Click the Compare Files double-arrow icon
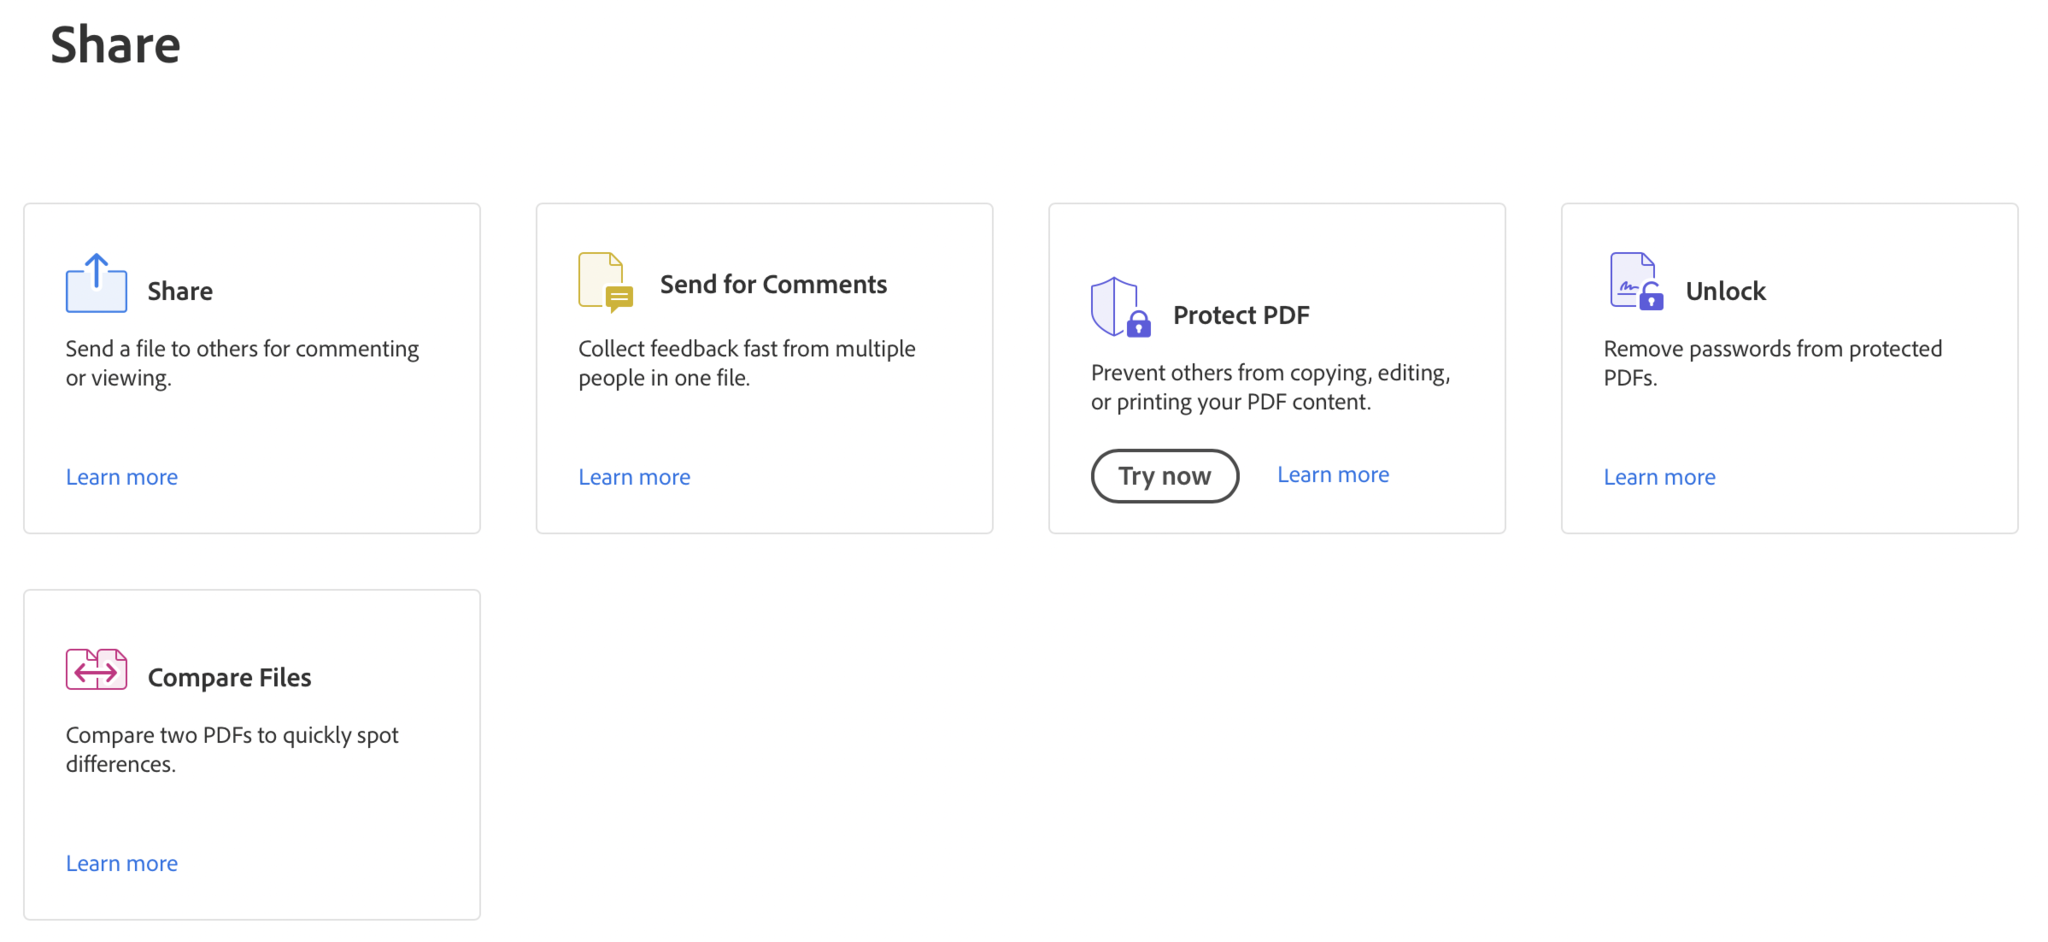 (x=96, y=670)
